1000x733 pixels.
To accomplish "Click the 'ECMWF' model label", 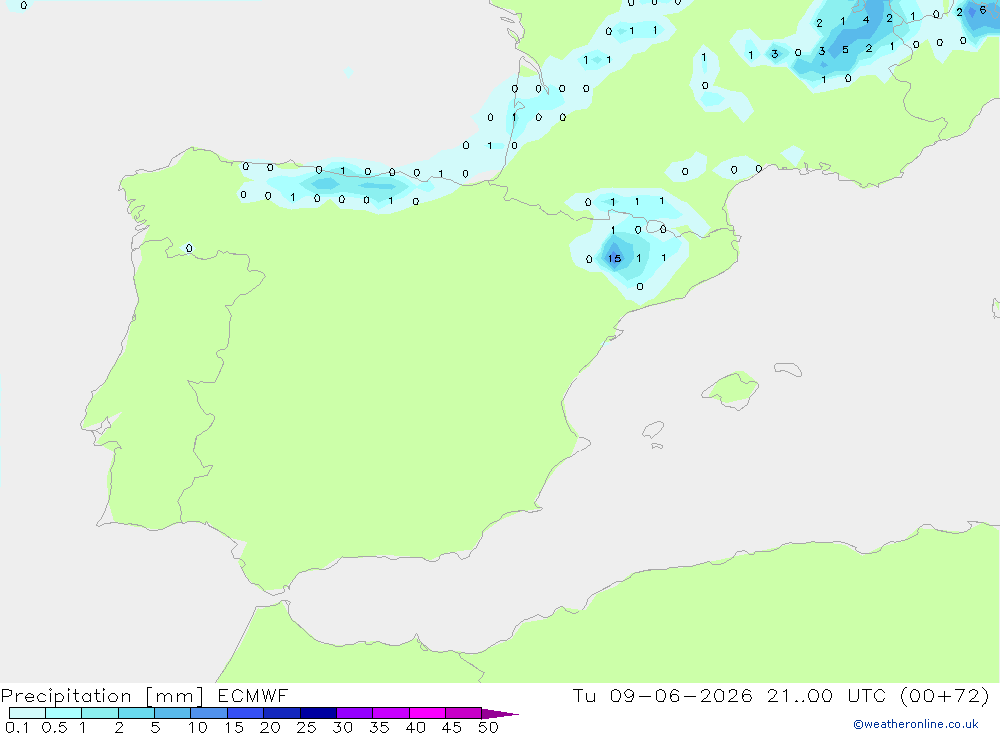I will [253, 695].
